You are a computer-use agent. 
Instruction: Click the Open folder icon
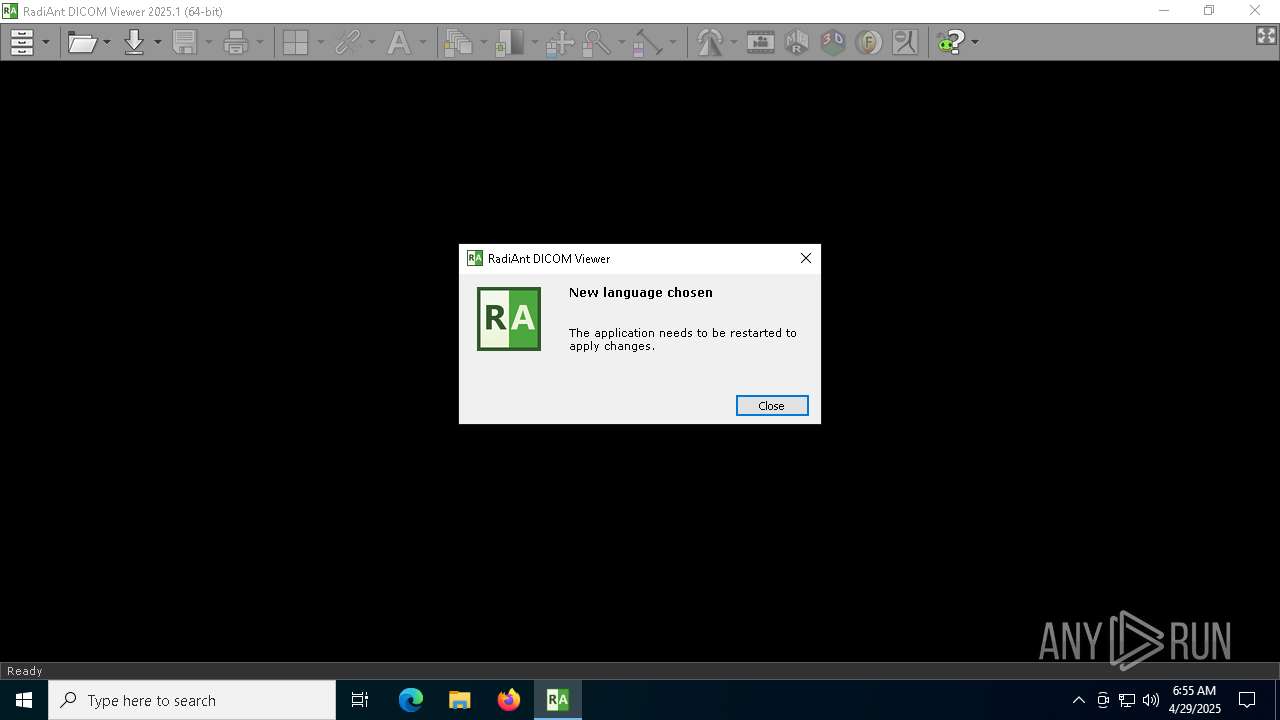pyautogui.click(x=82, y=42)
